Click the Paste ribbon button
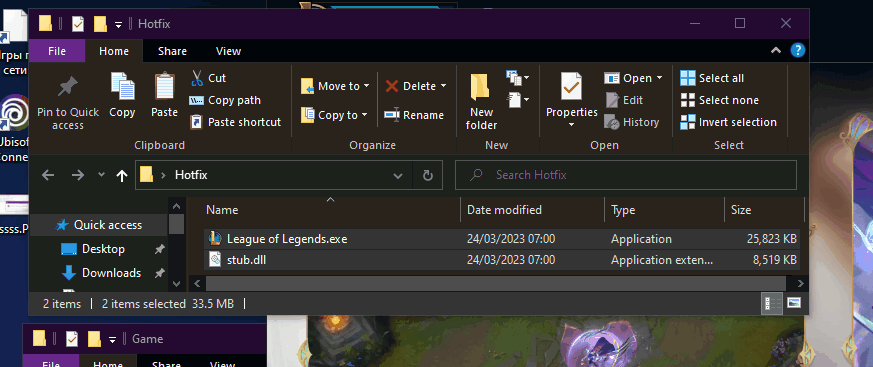 tap(164, 95)
